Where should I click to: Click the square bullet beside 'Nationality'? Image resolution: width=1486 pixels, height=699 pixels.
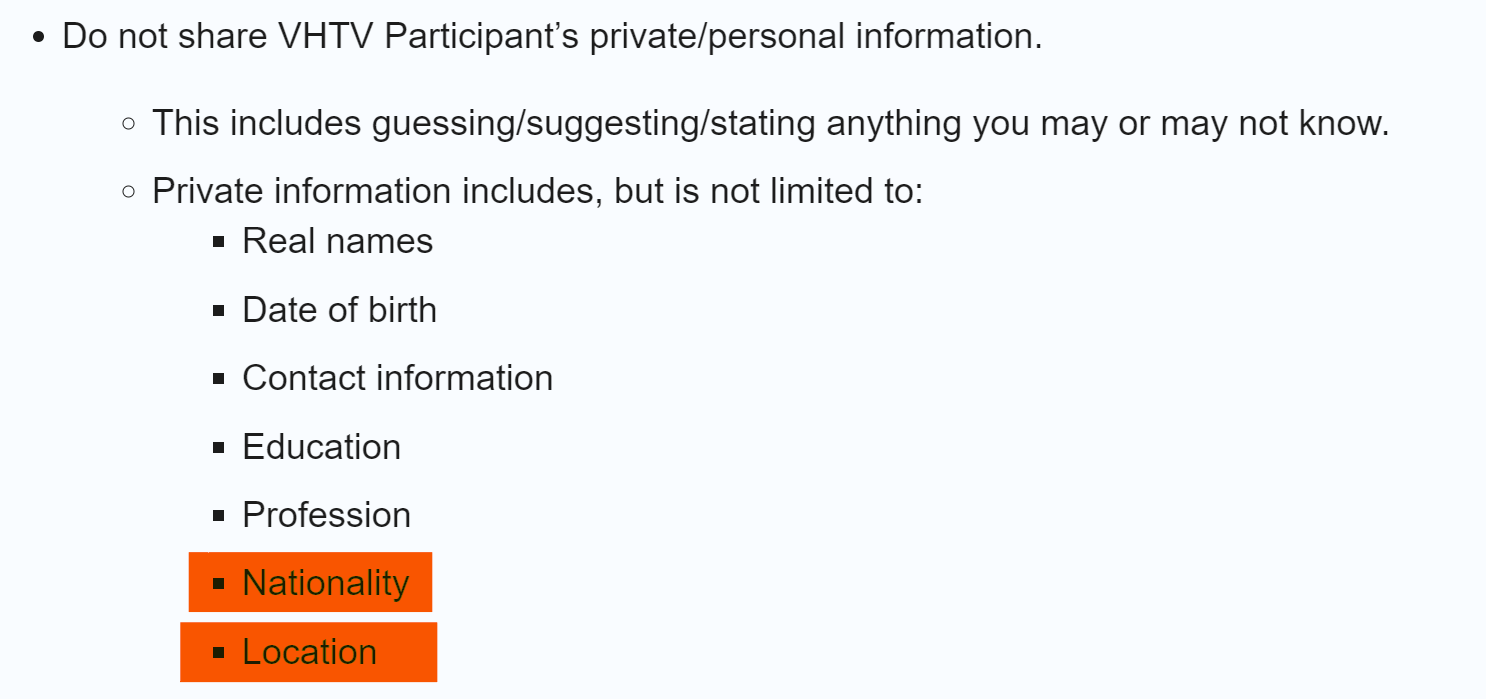(x=219, y=584)
